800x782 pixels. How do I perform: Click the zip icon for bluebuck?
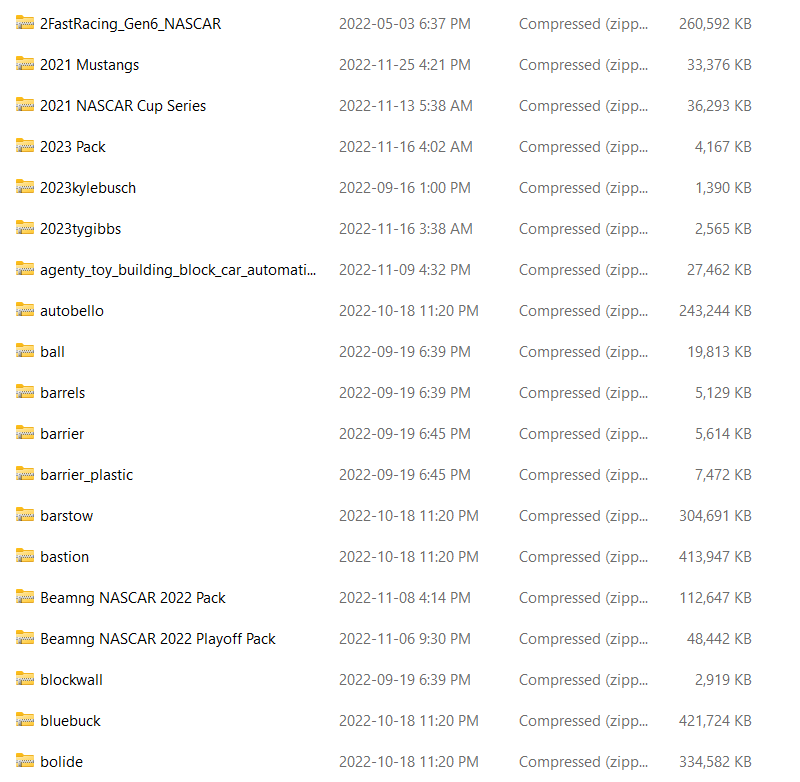tap(24, 720)
